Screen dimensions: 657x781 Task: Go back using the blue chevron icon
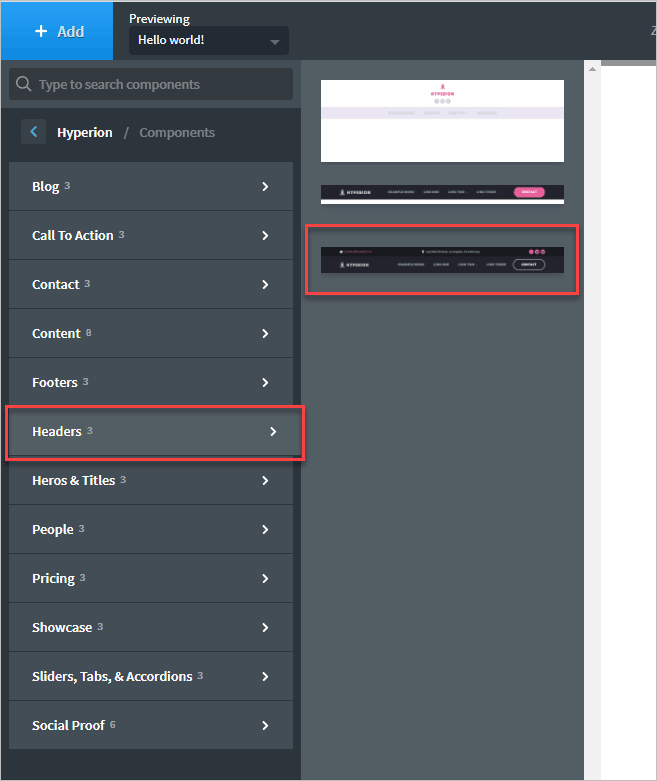click(33, 132)
